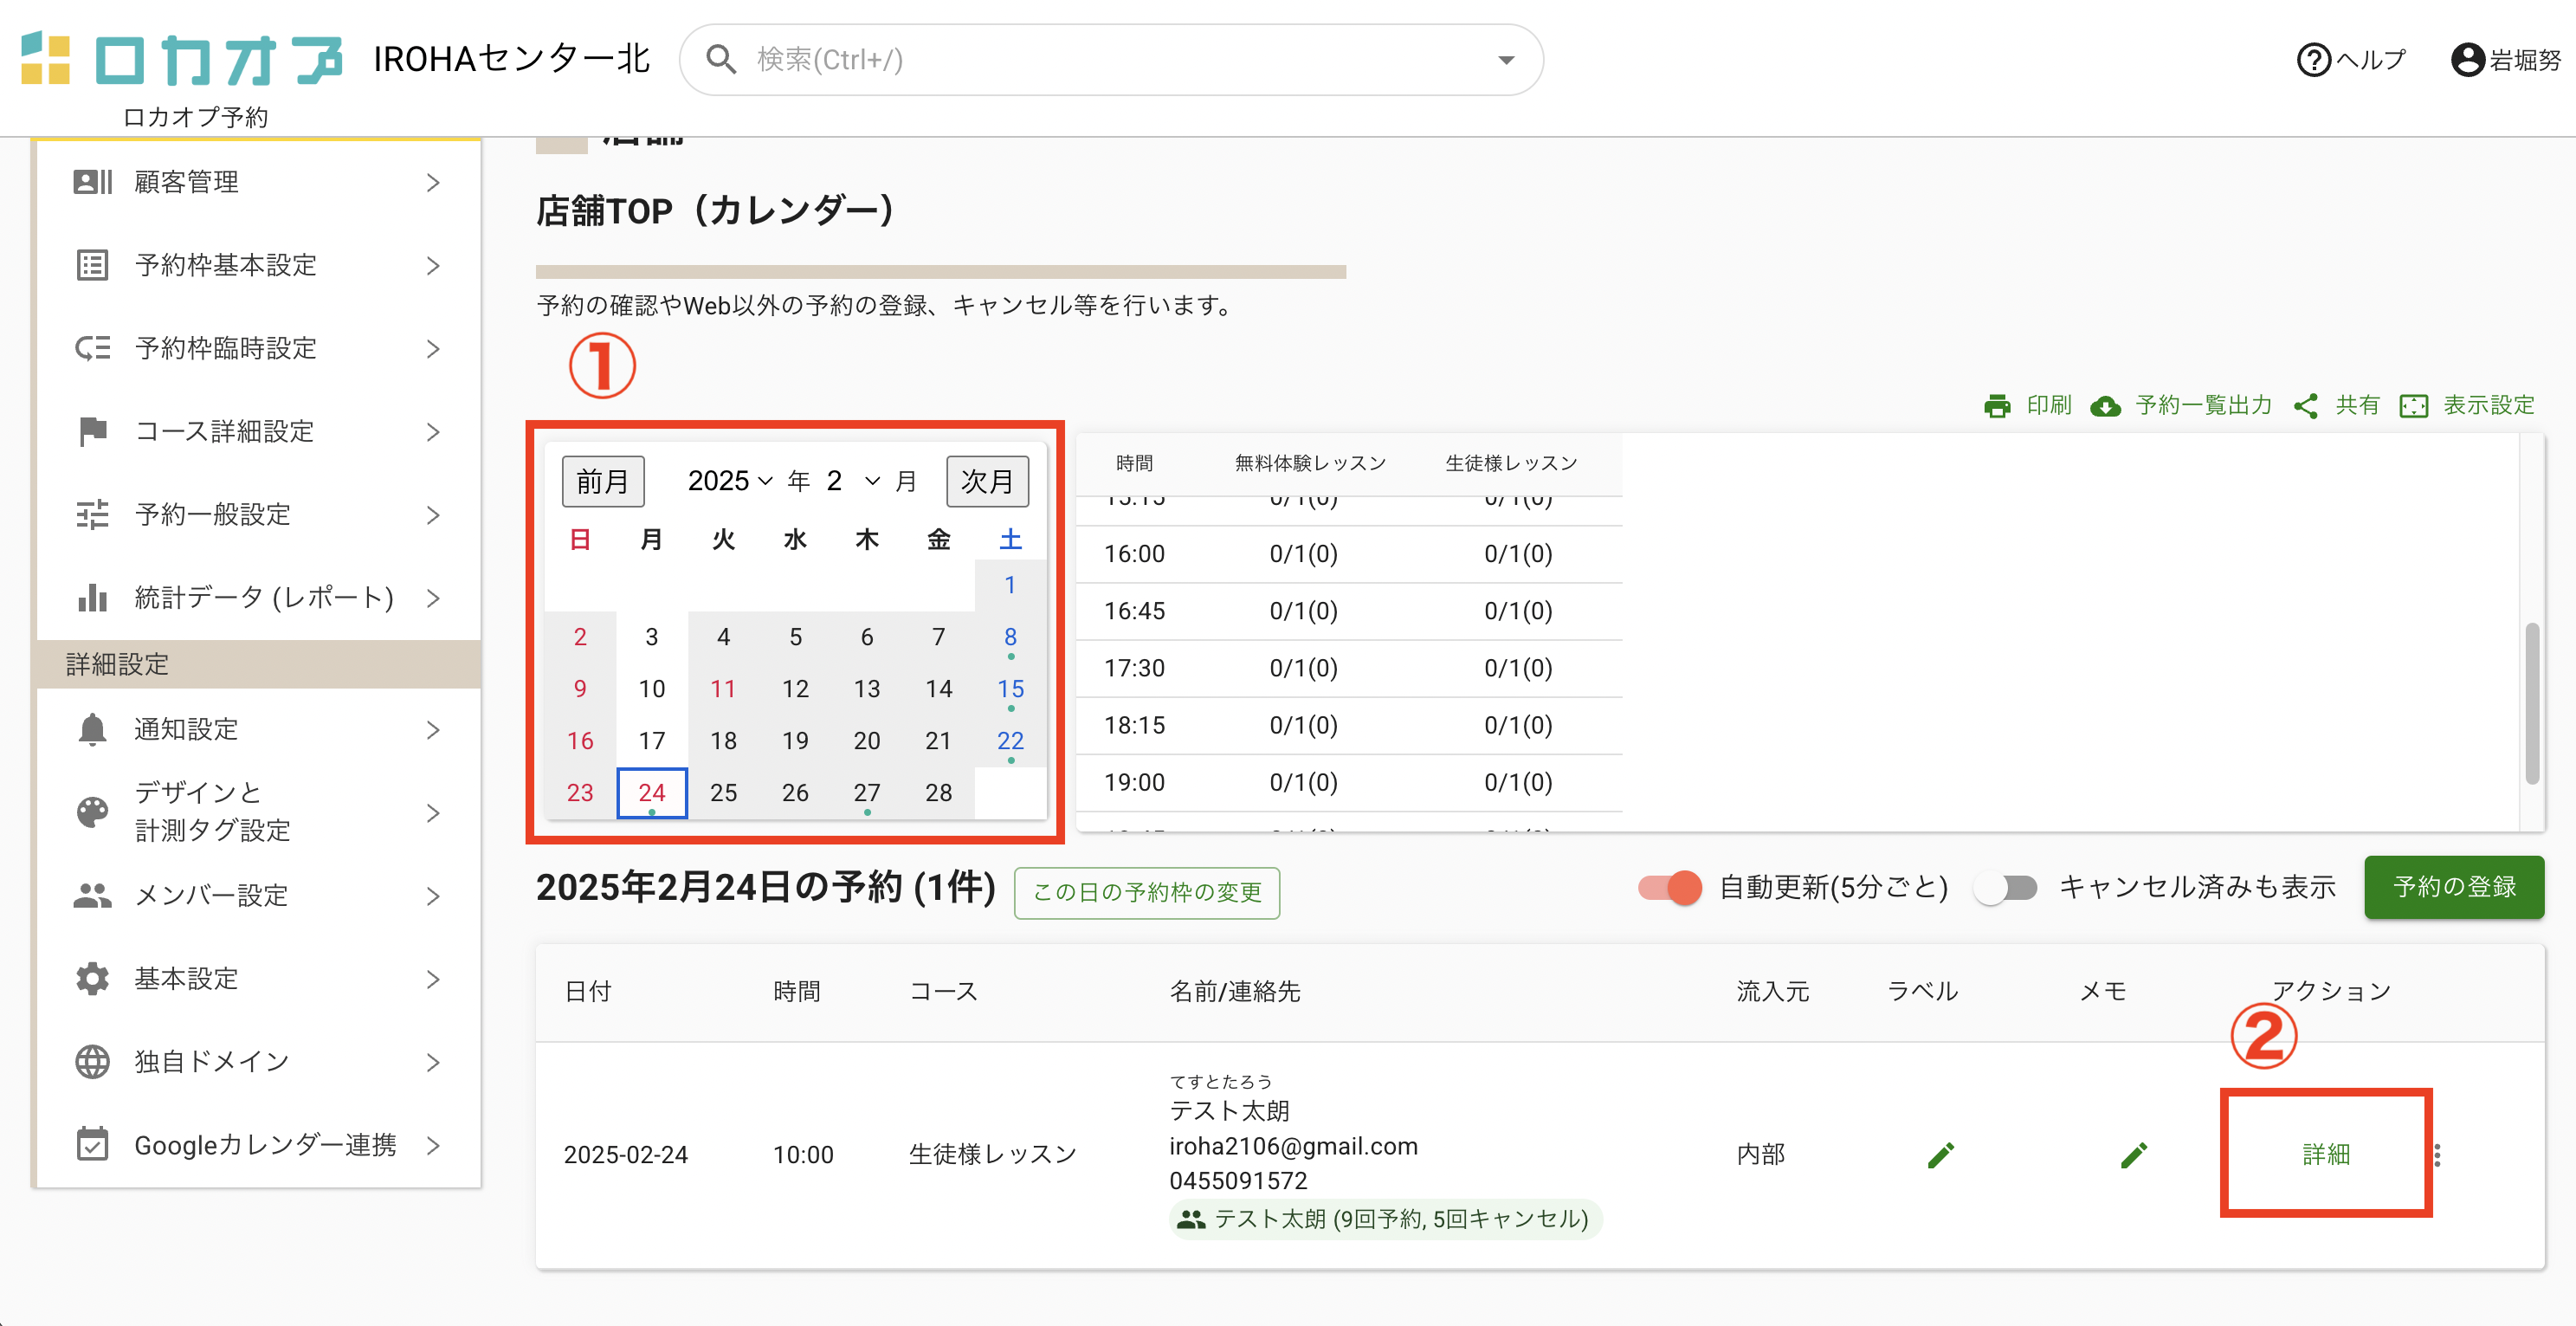
Task: Open 表示設定 display settings icon
Action: [2413, 406]
